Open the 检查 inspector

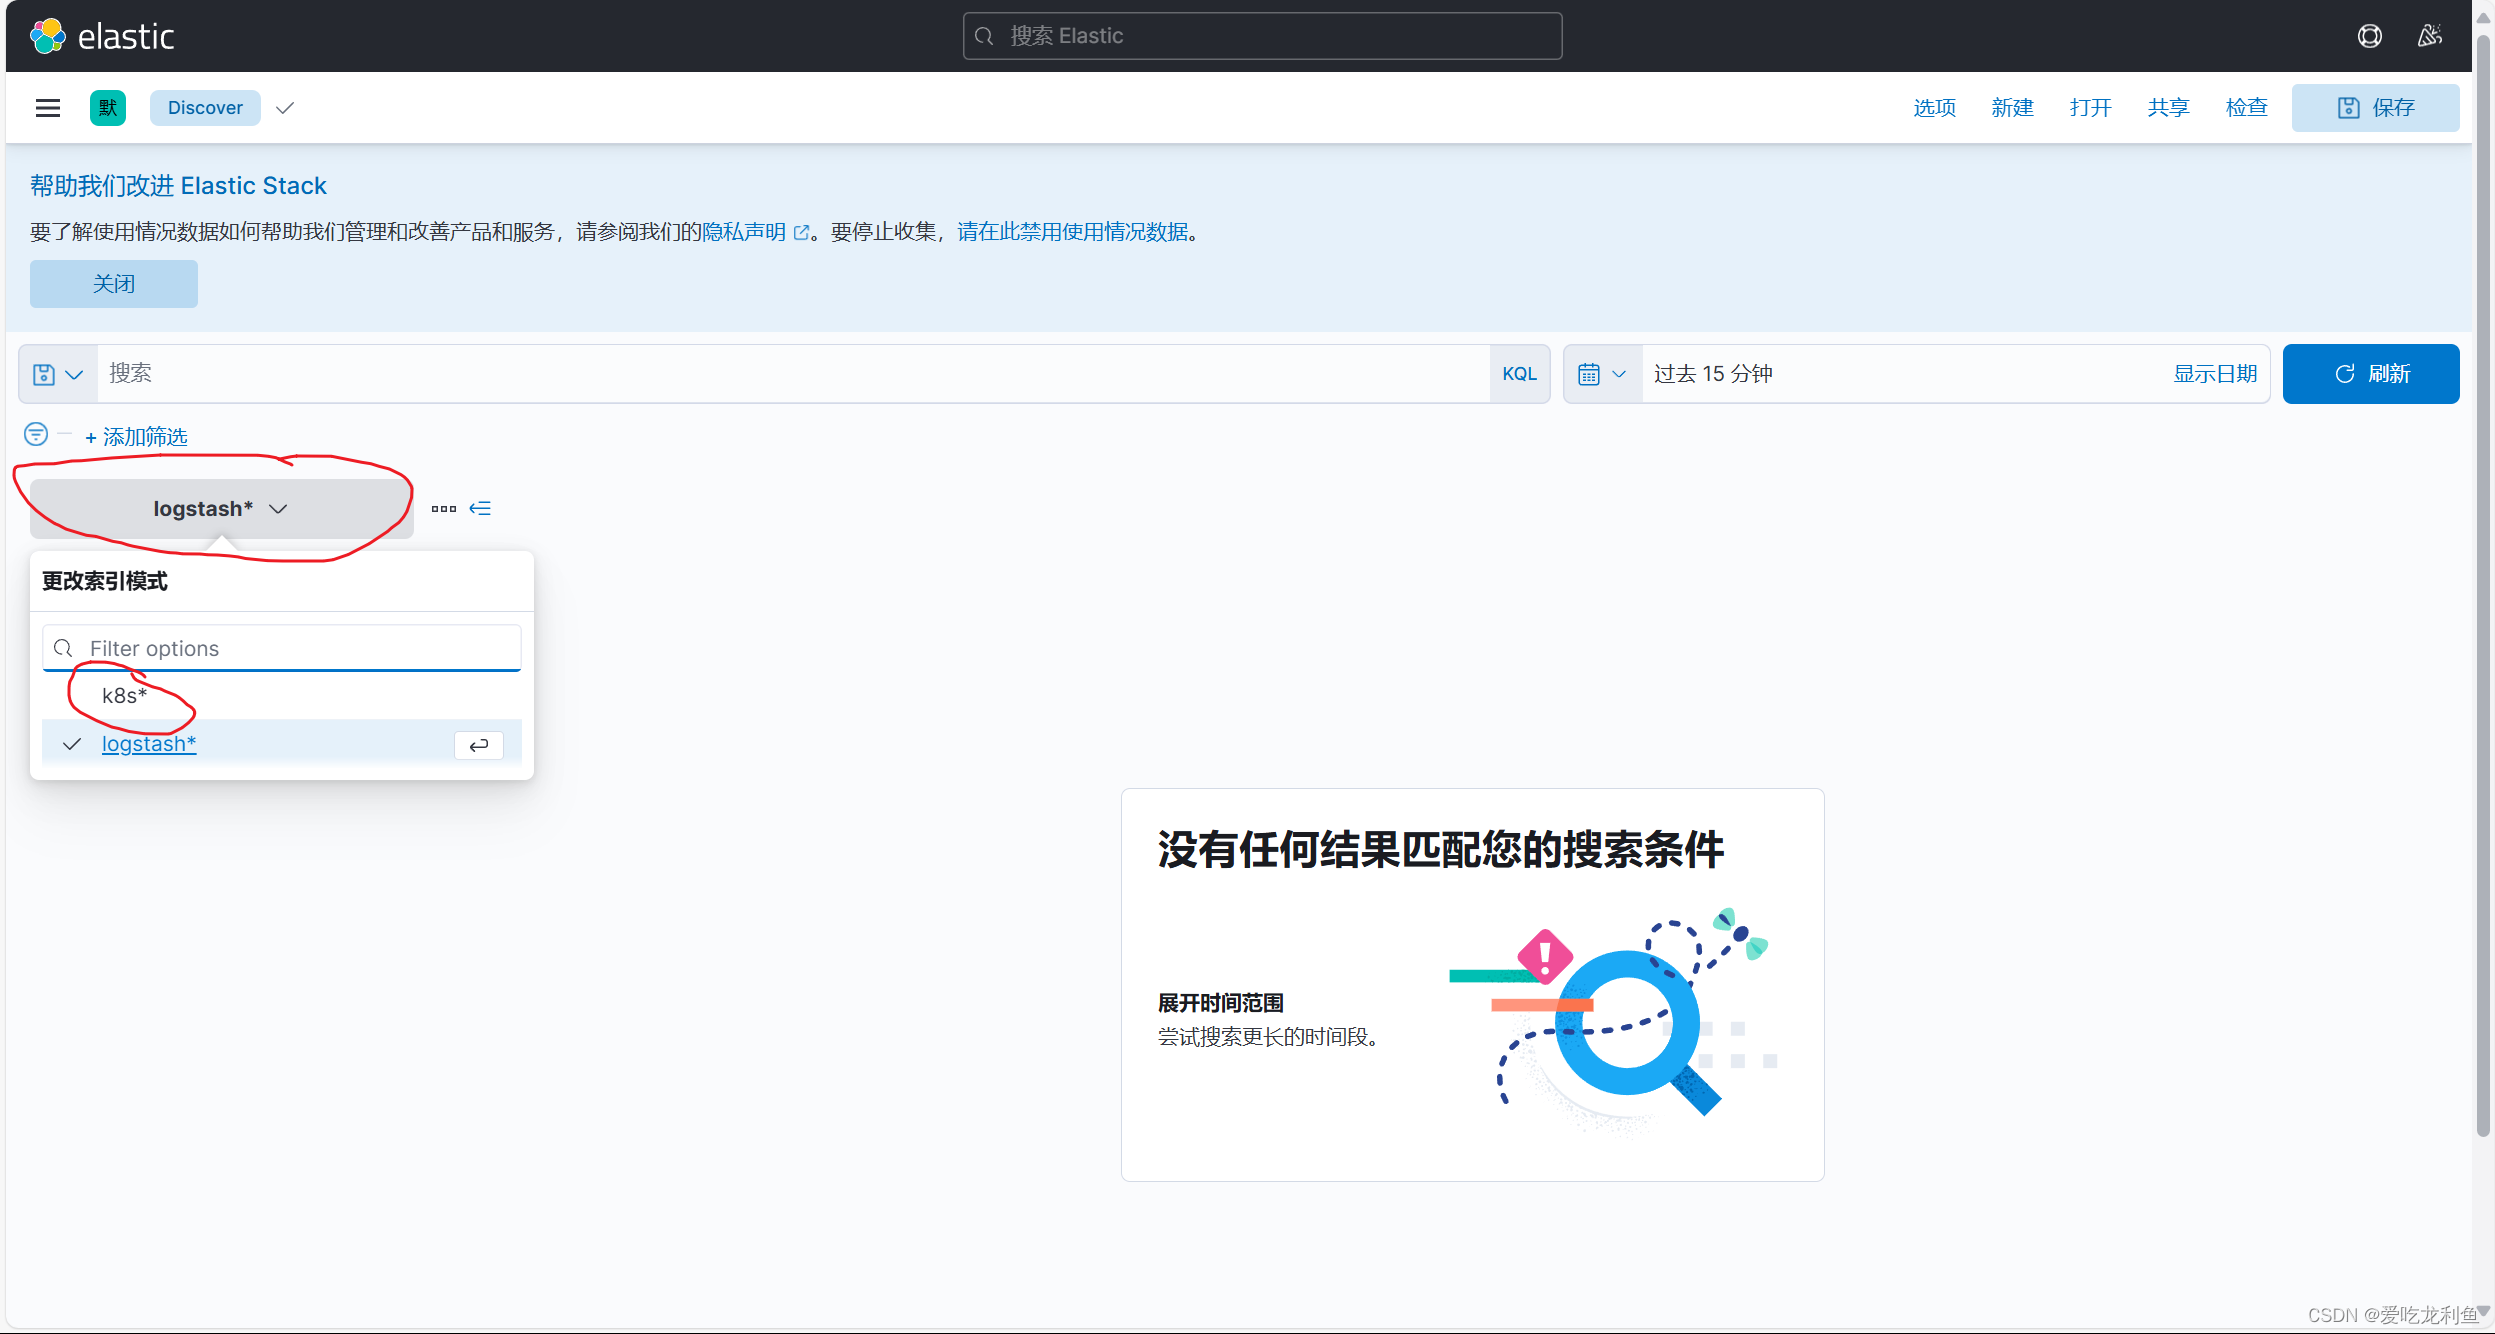[2246, 108]
